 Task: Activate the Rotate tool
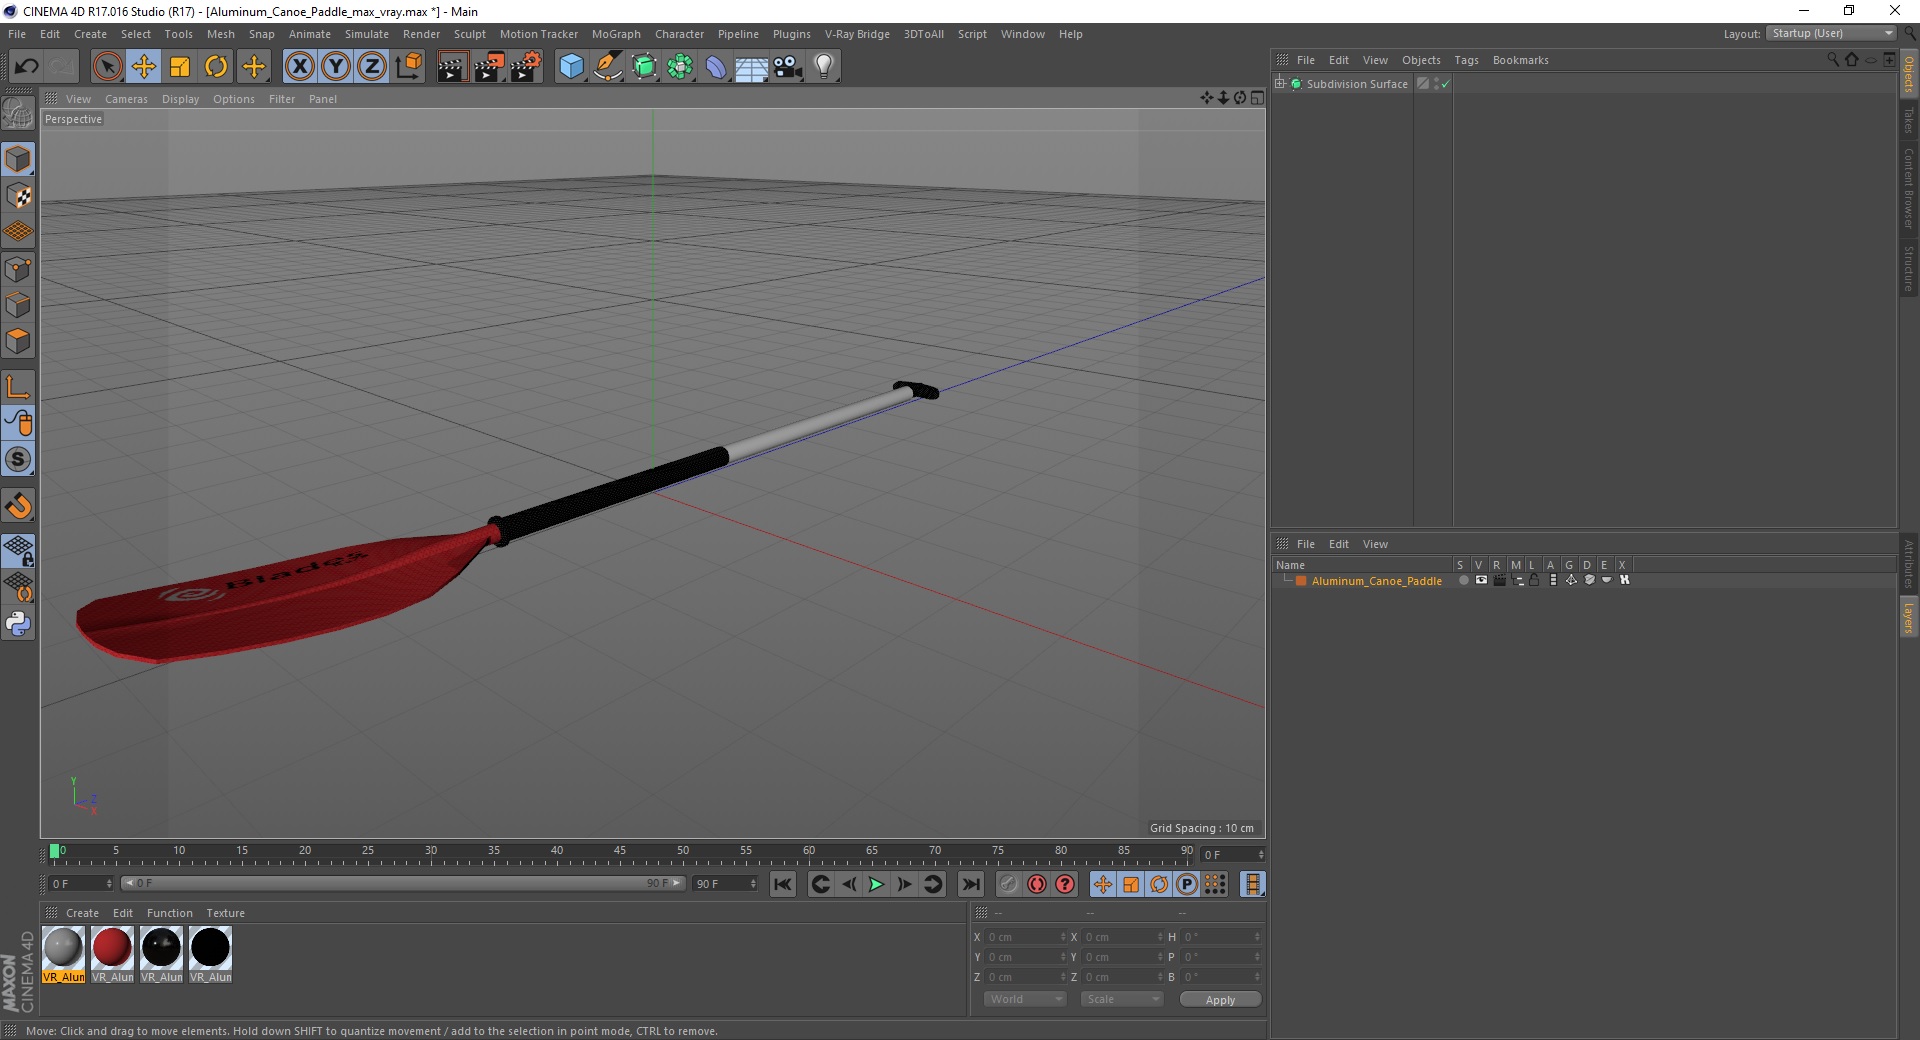pos(216,67)
